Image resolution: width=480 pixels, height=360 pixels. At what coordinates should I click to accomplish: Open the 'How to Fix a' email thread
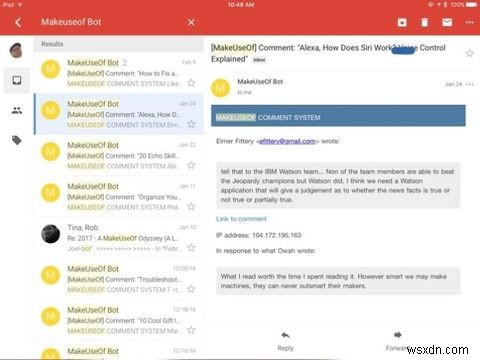click(x=119, y=73)
